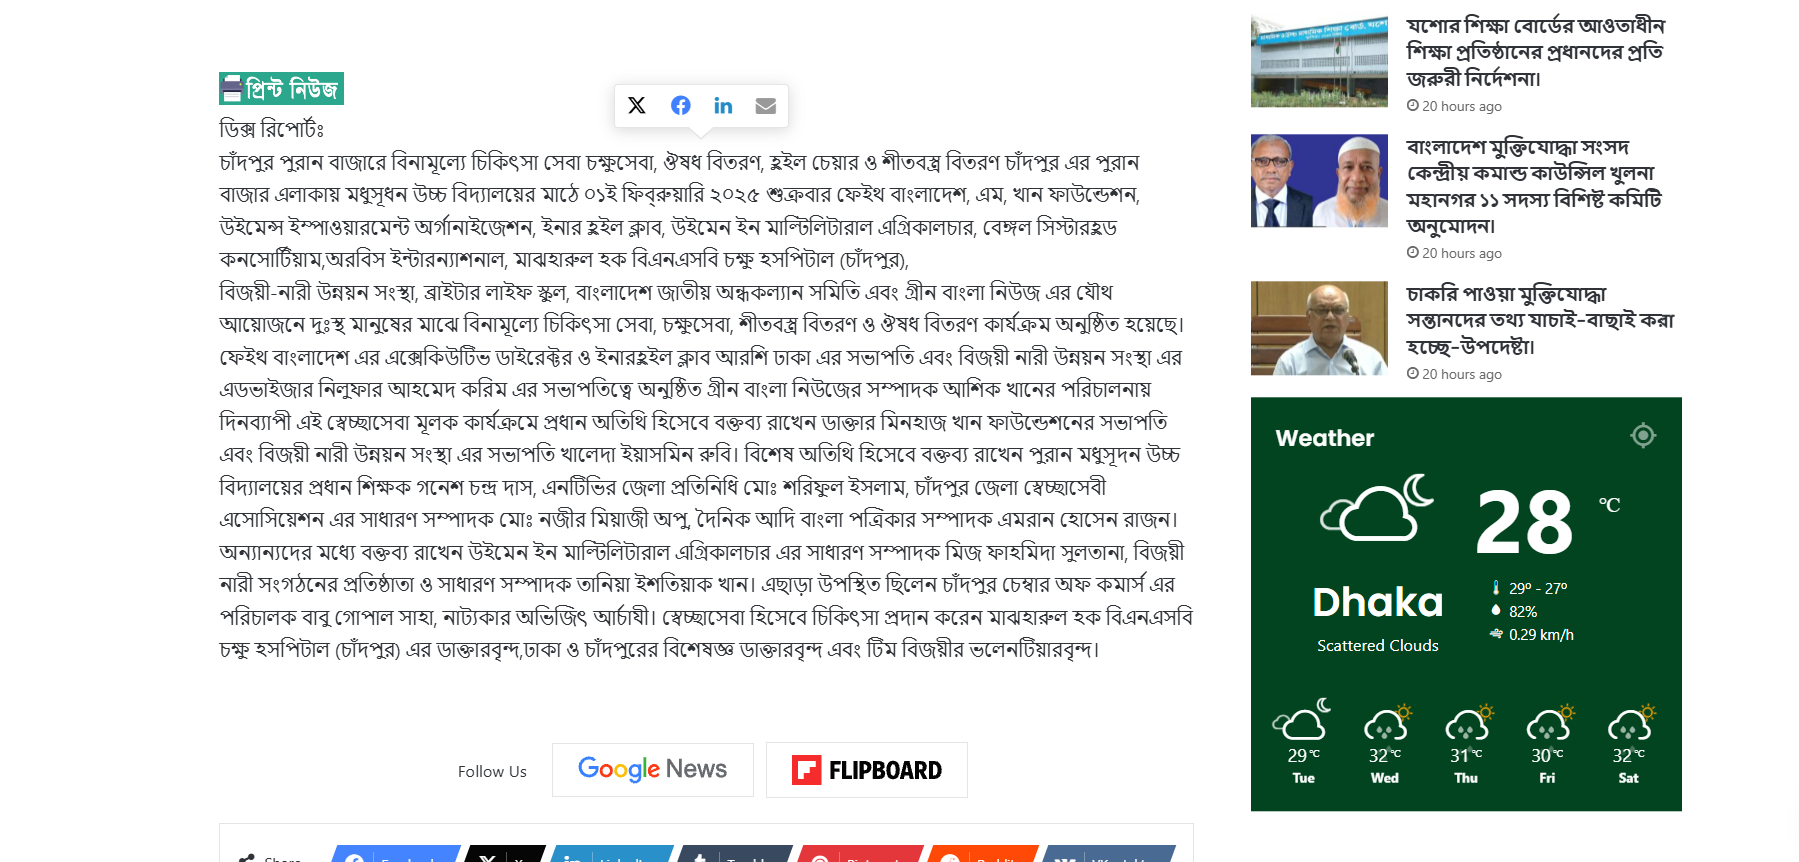
Task: Open thumbnail of two men portraits
Action: 1319,181
